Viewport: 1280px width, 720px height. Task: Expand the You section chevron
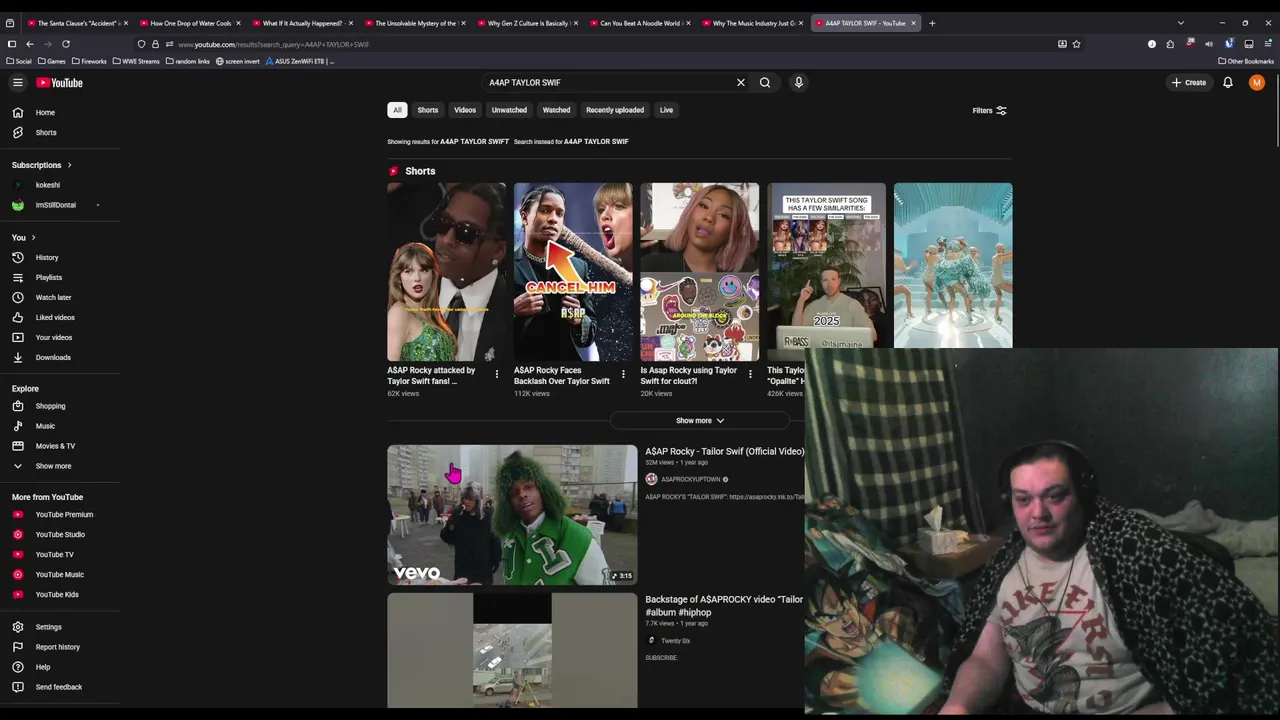(x=33, y=238)
